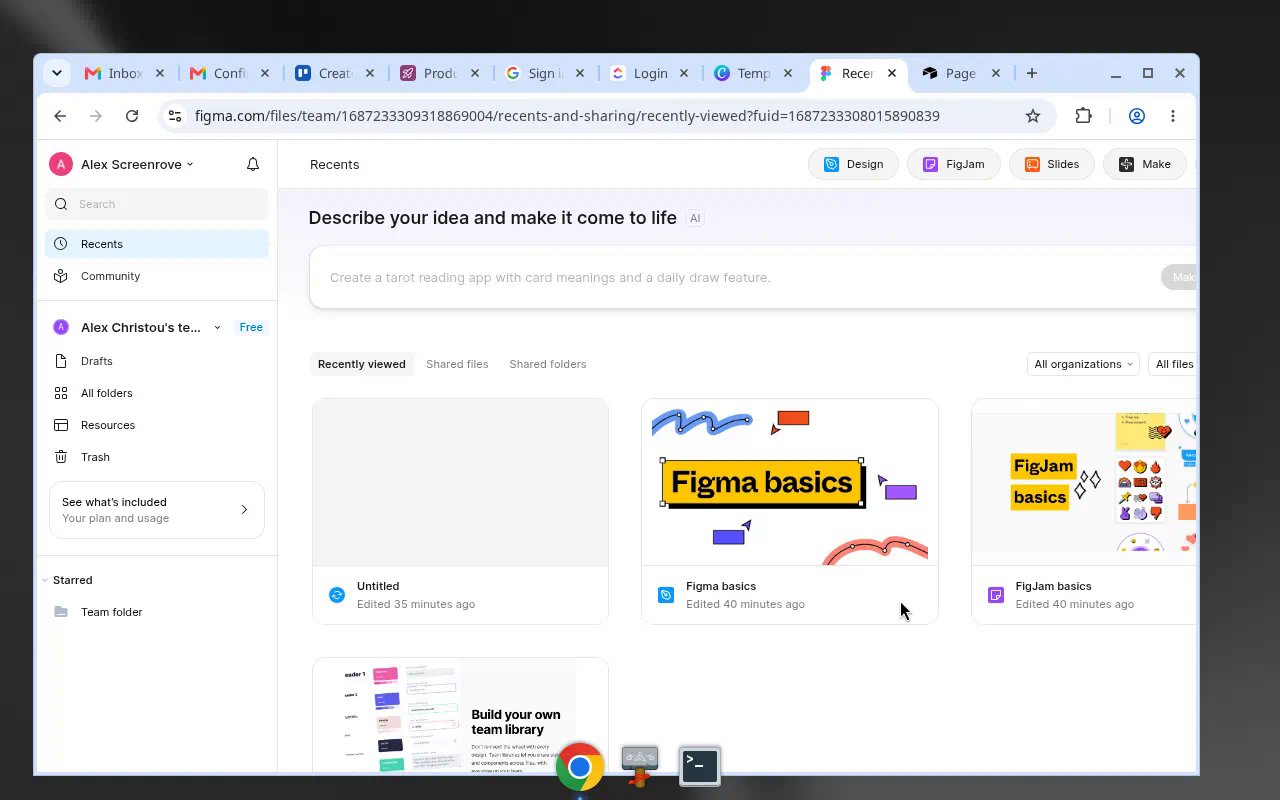The height and width of the screenshot is (800, 1280).
Task: Open the notifications bell
Action: (253, 164)
